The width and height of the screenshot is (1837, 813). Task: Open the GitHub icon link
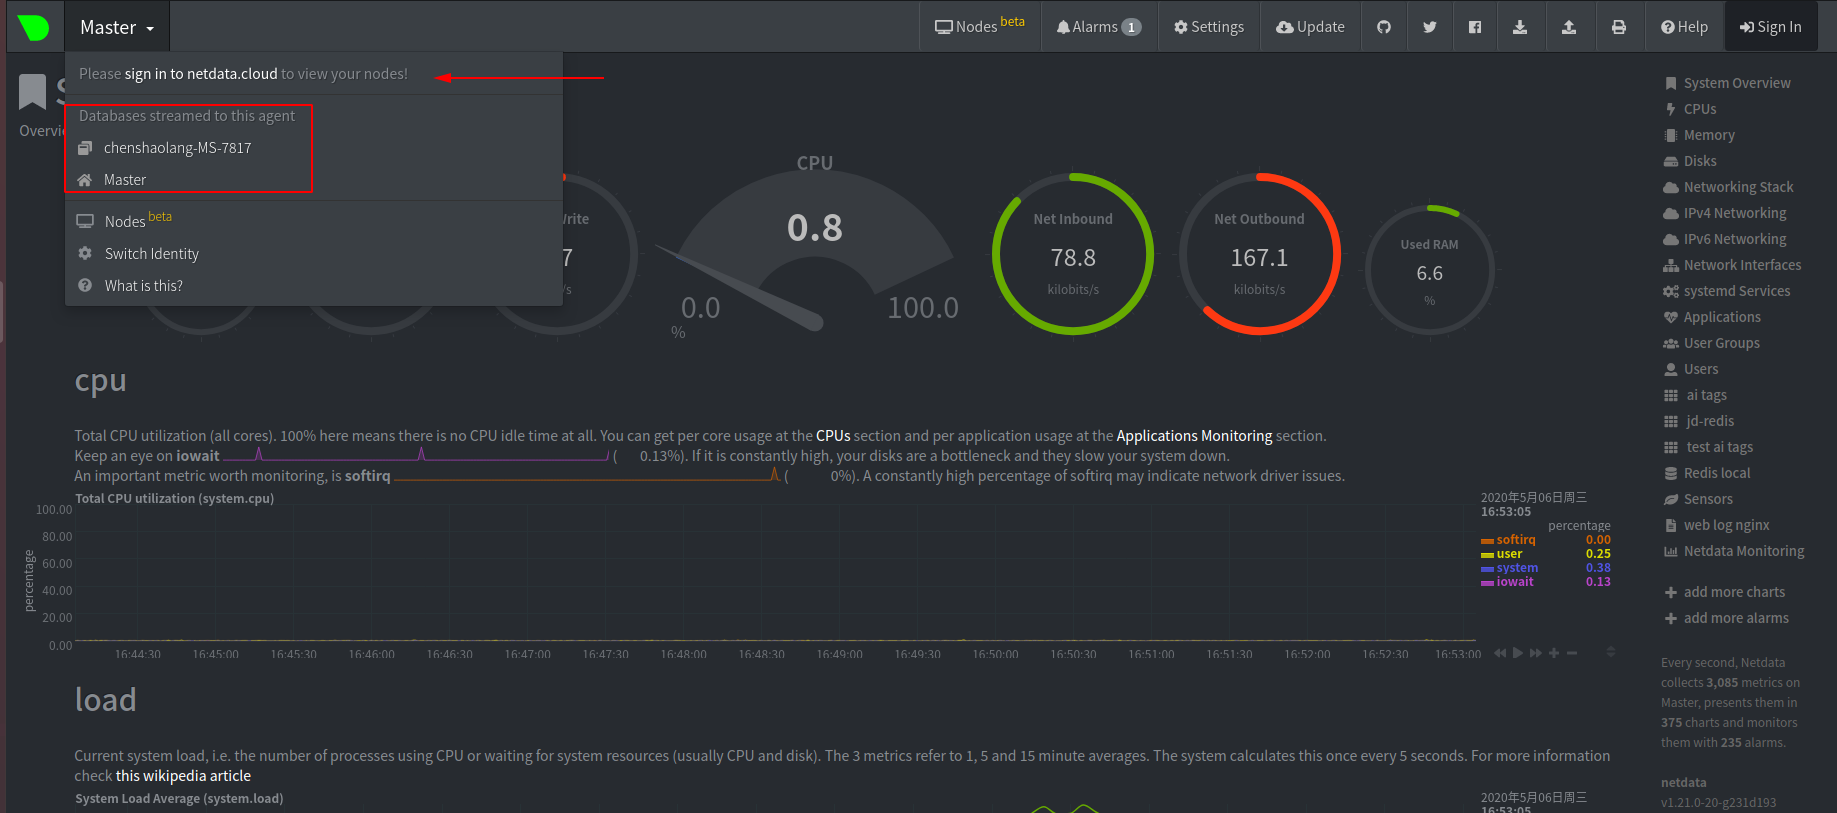pos(1384,27)
